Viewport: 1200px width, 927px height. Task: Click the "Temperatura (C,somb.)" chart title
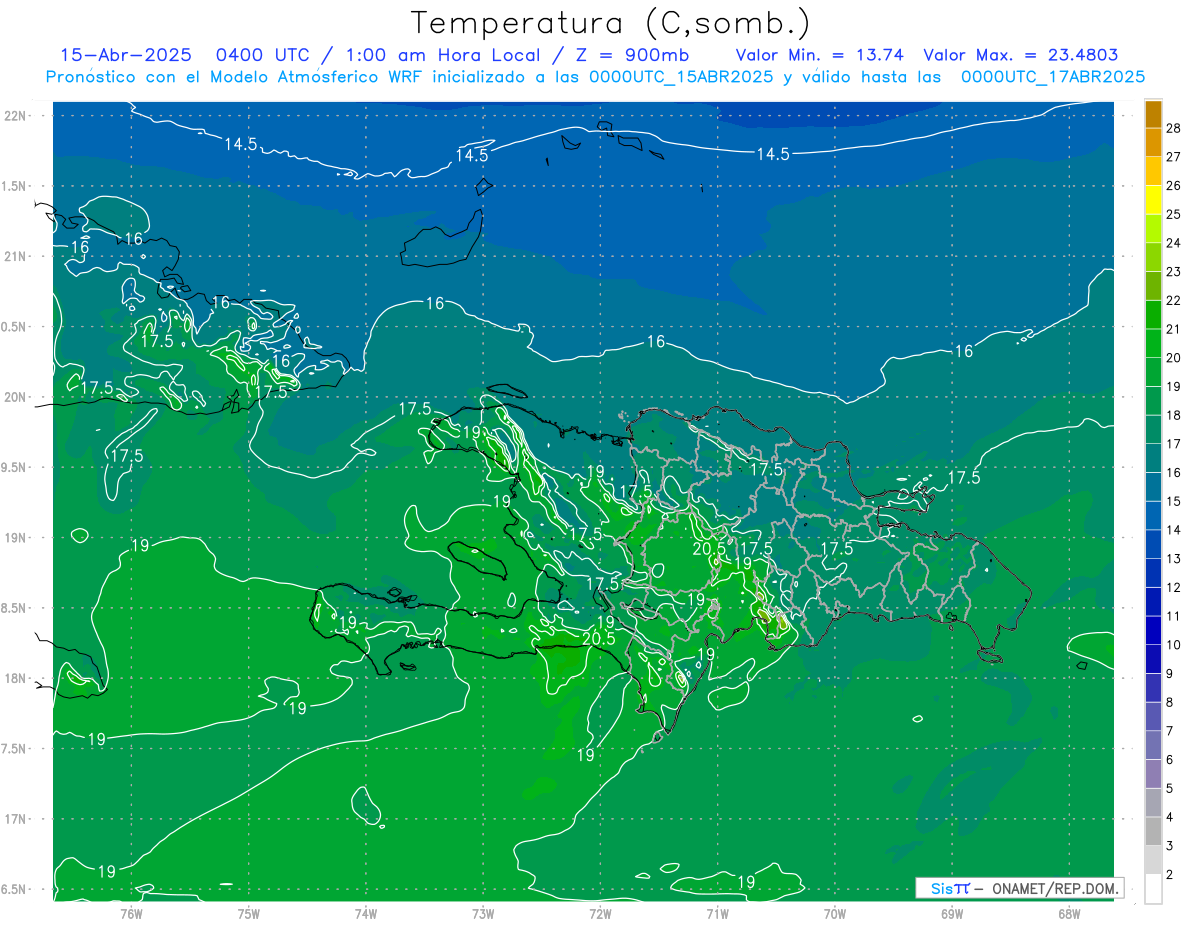610,23
